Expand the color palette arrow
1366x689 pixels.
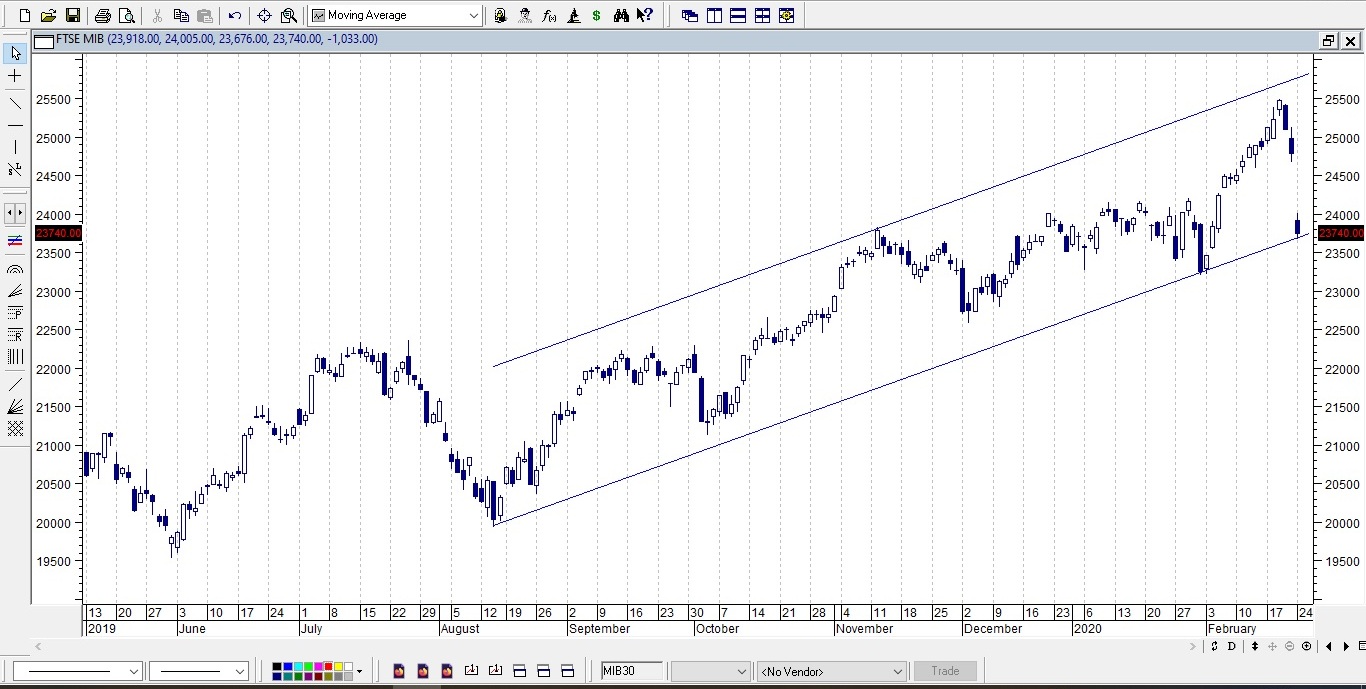point(359,671)
